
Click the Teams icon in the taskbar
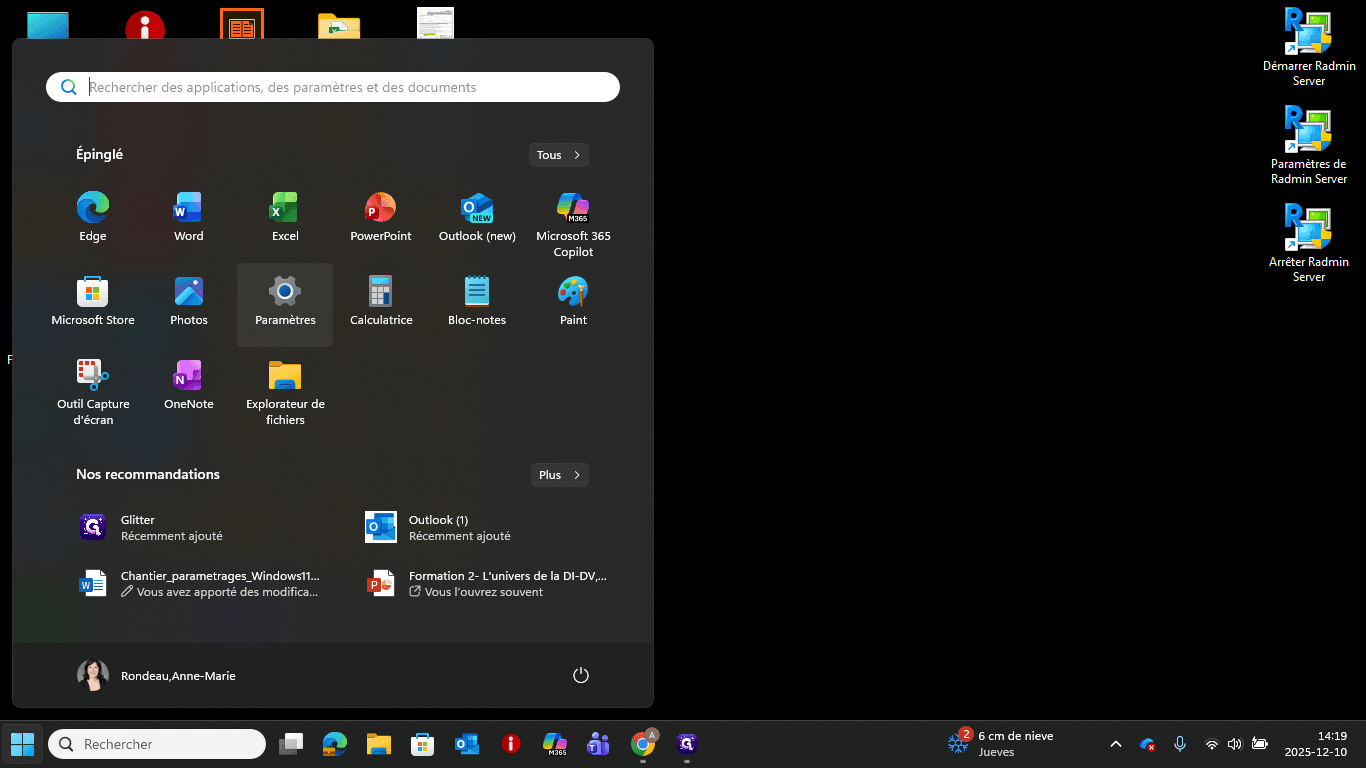click(599, 744)
